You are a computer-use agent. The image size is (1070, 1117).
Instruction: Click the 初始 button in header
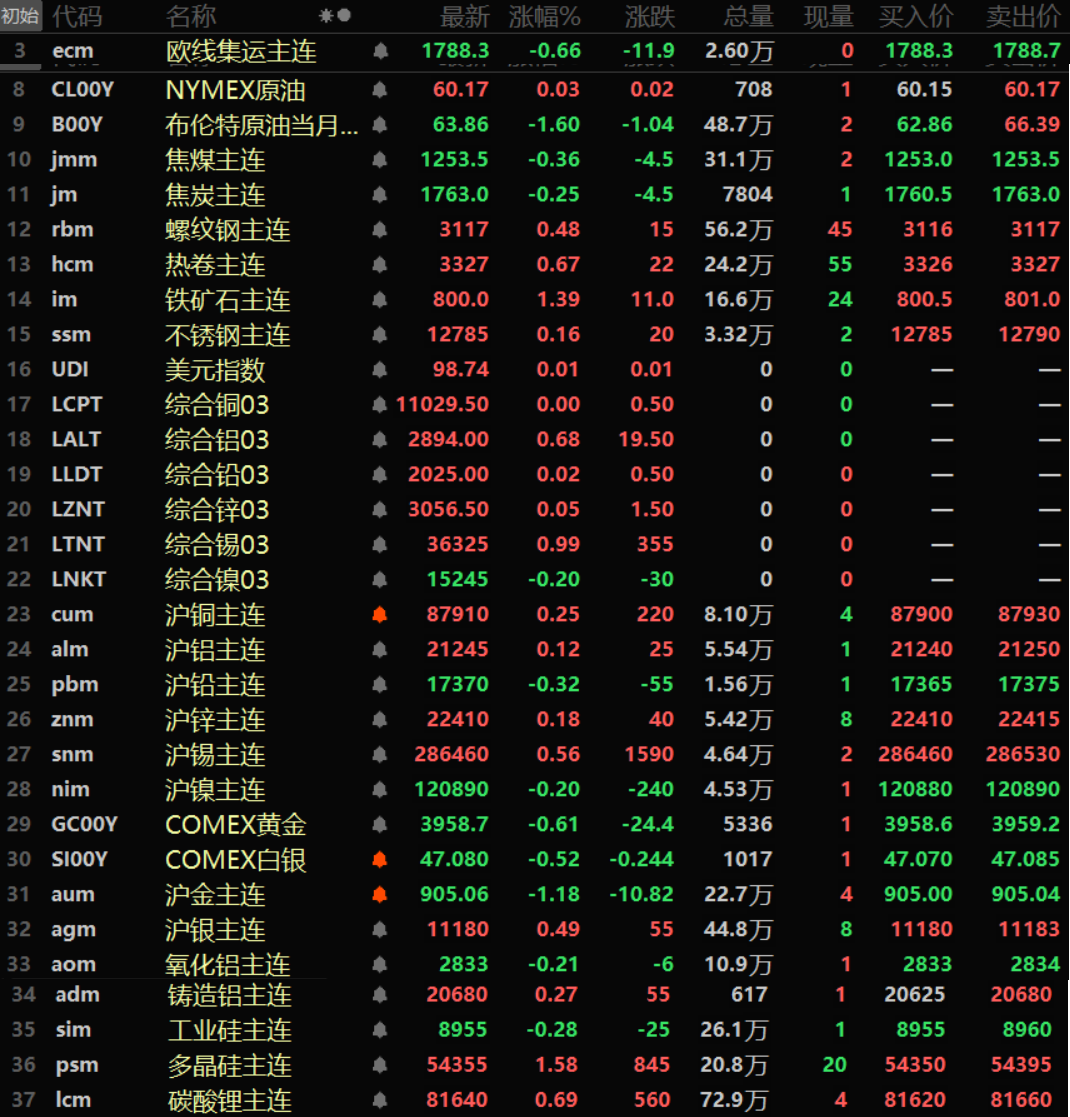click(20, 16)
